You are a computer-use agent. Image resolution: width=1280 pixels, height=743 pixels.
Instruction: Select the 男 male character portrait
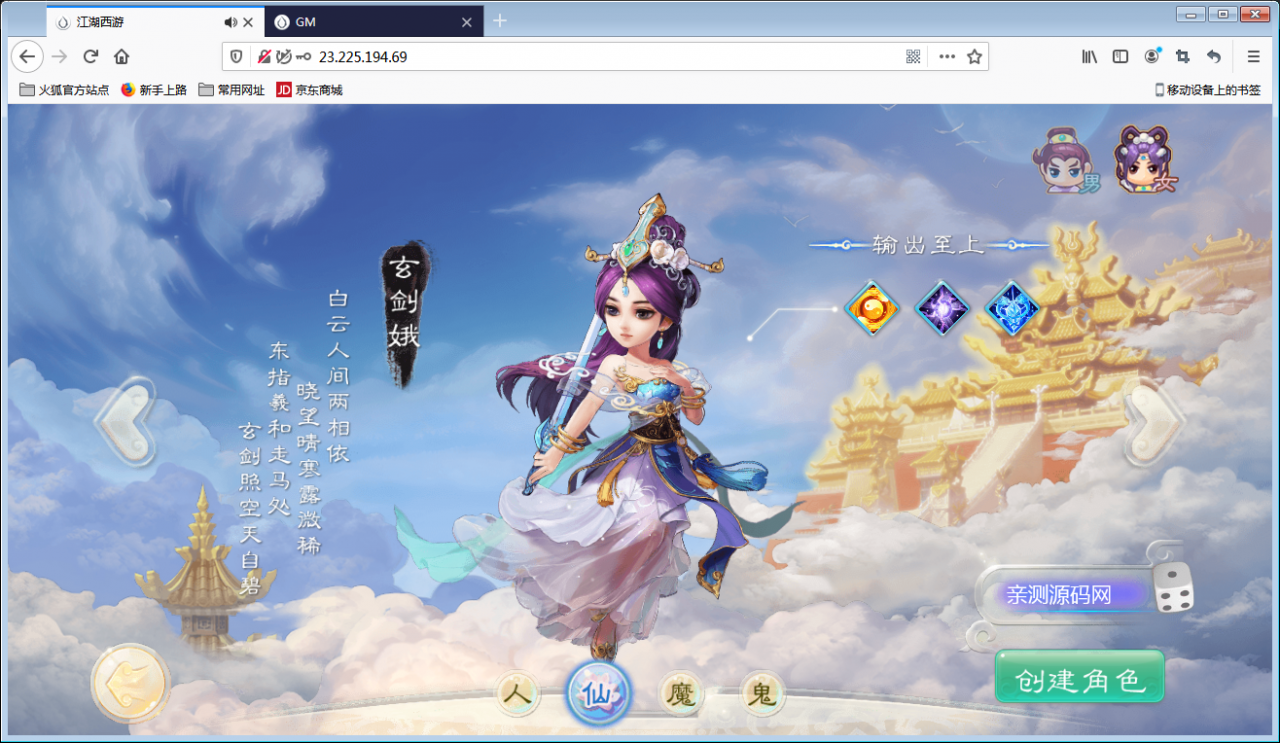[x=1068, y=157]
